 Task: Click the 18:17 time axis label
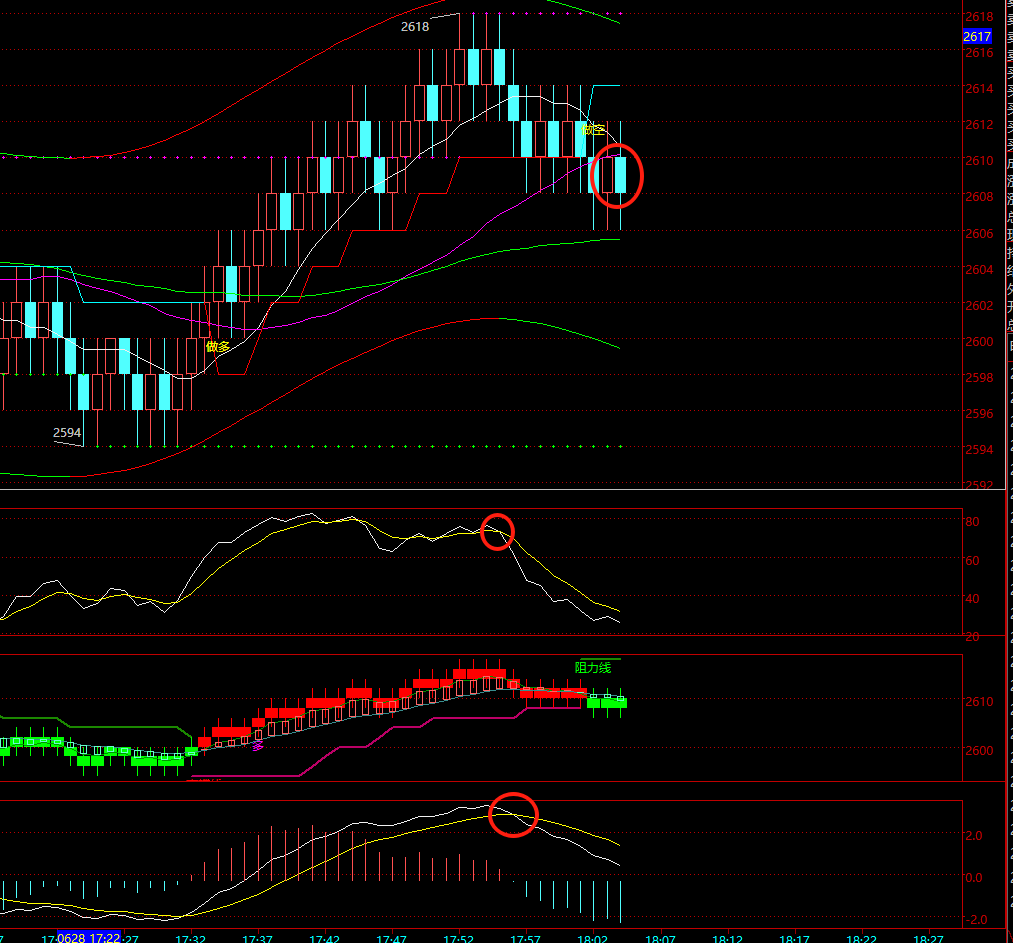(x=795, y=938)
